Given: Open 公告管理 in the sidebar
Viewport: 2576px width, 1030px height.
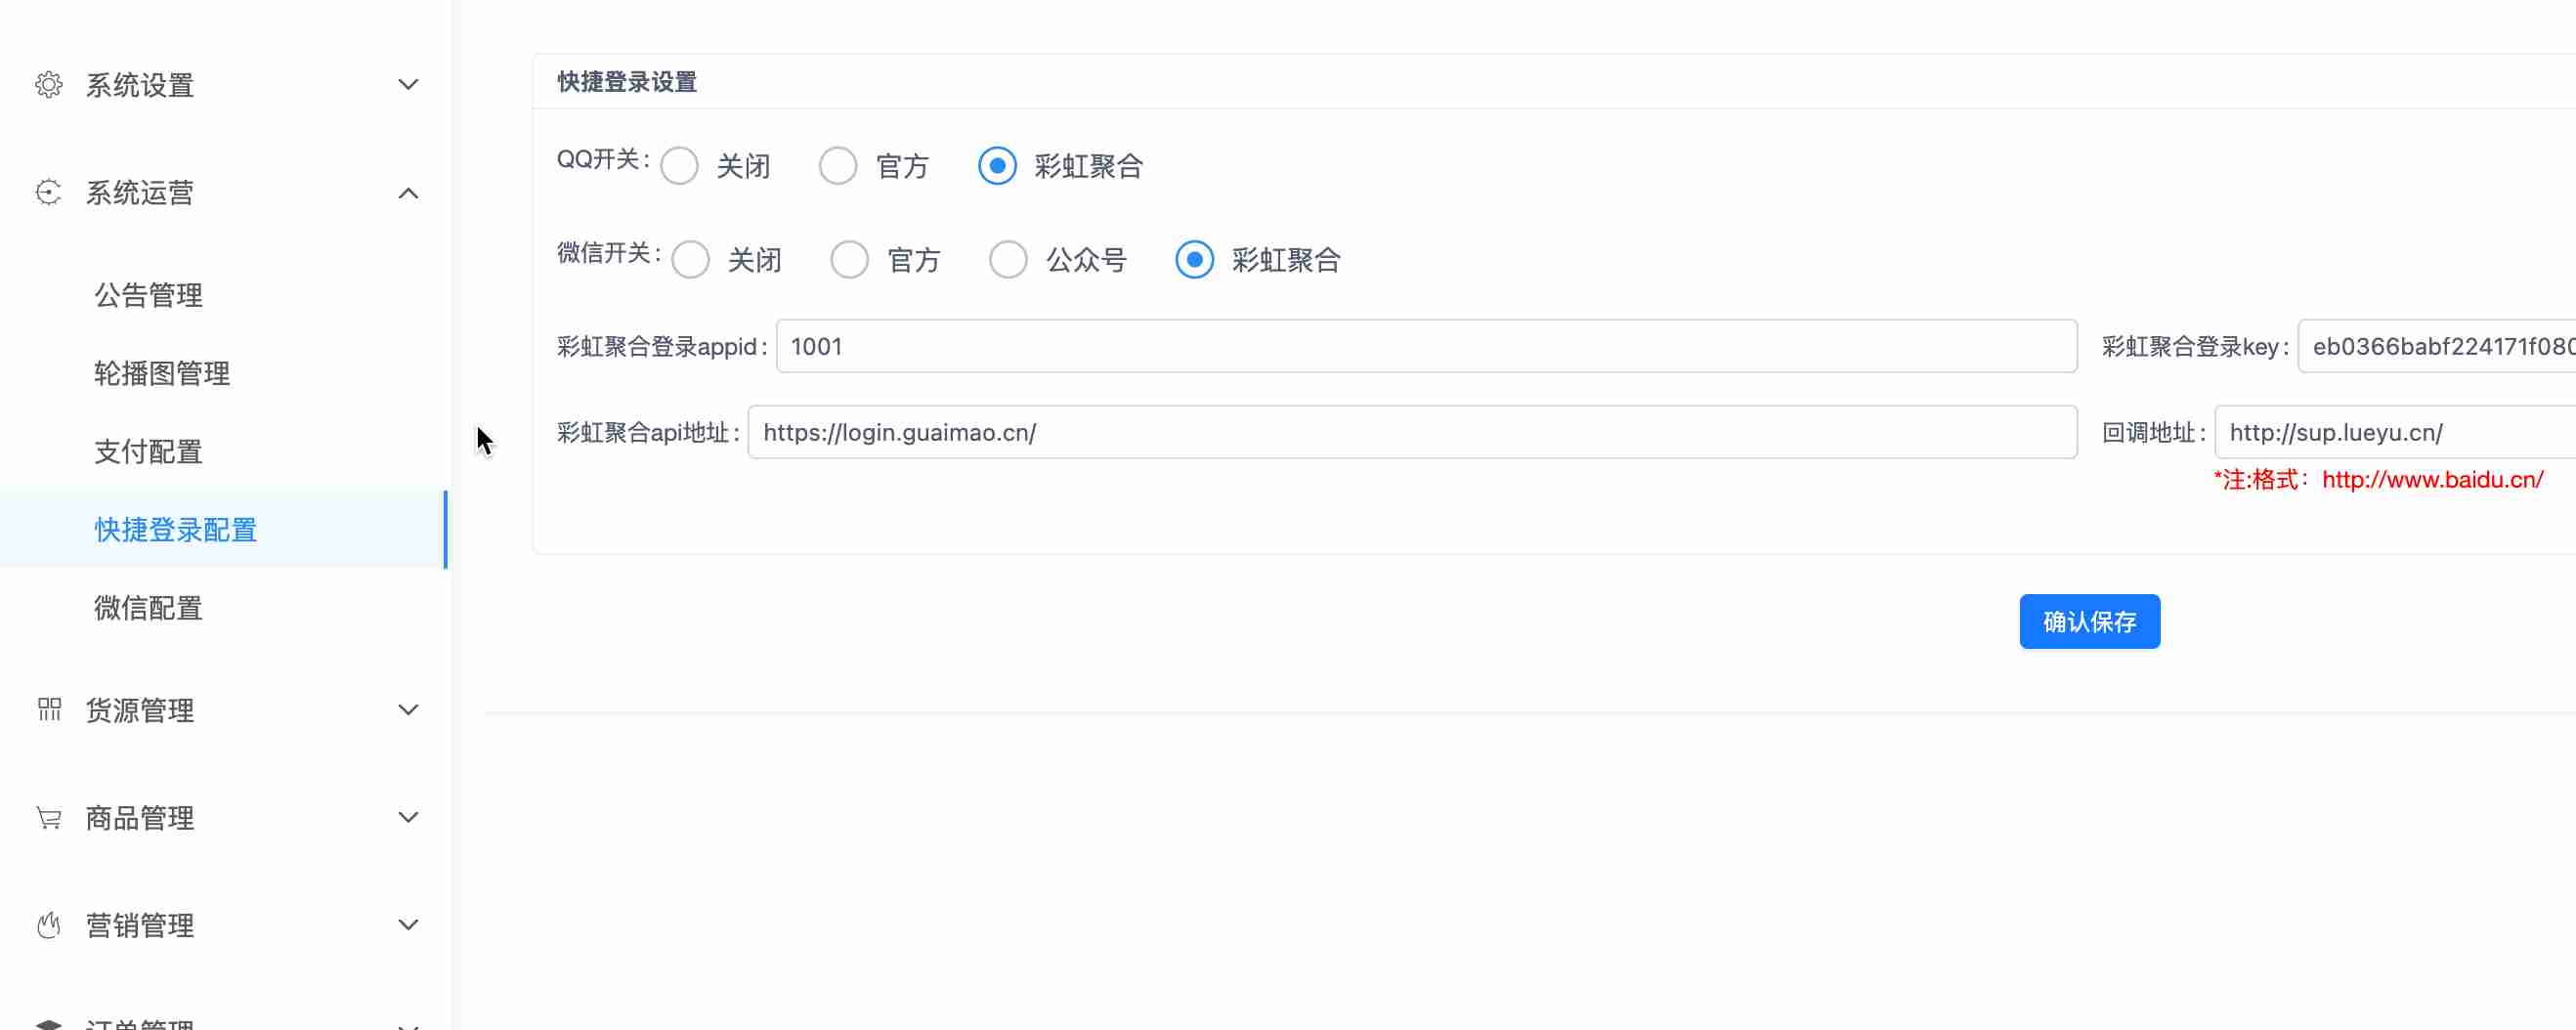Looking at the screenshot, I should tap(148, 295).
